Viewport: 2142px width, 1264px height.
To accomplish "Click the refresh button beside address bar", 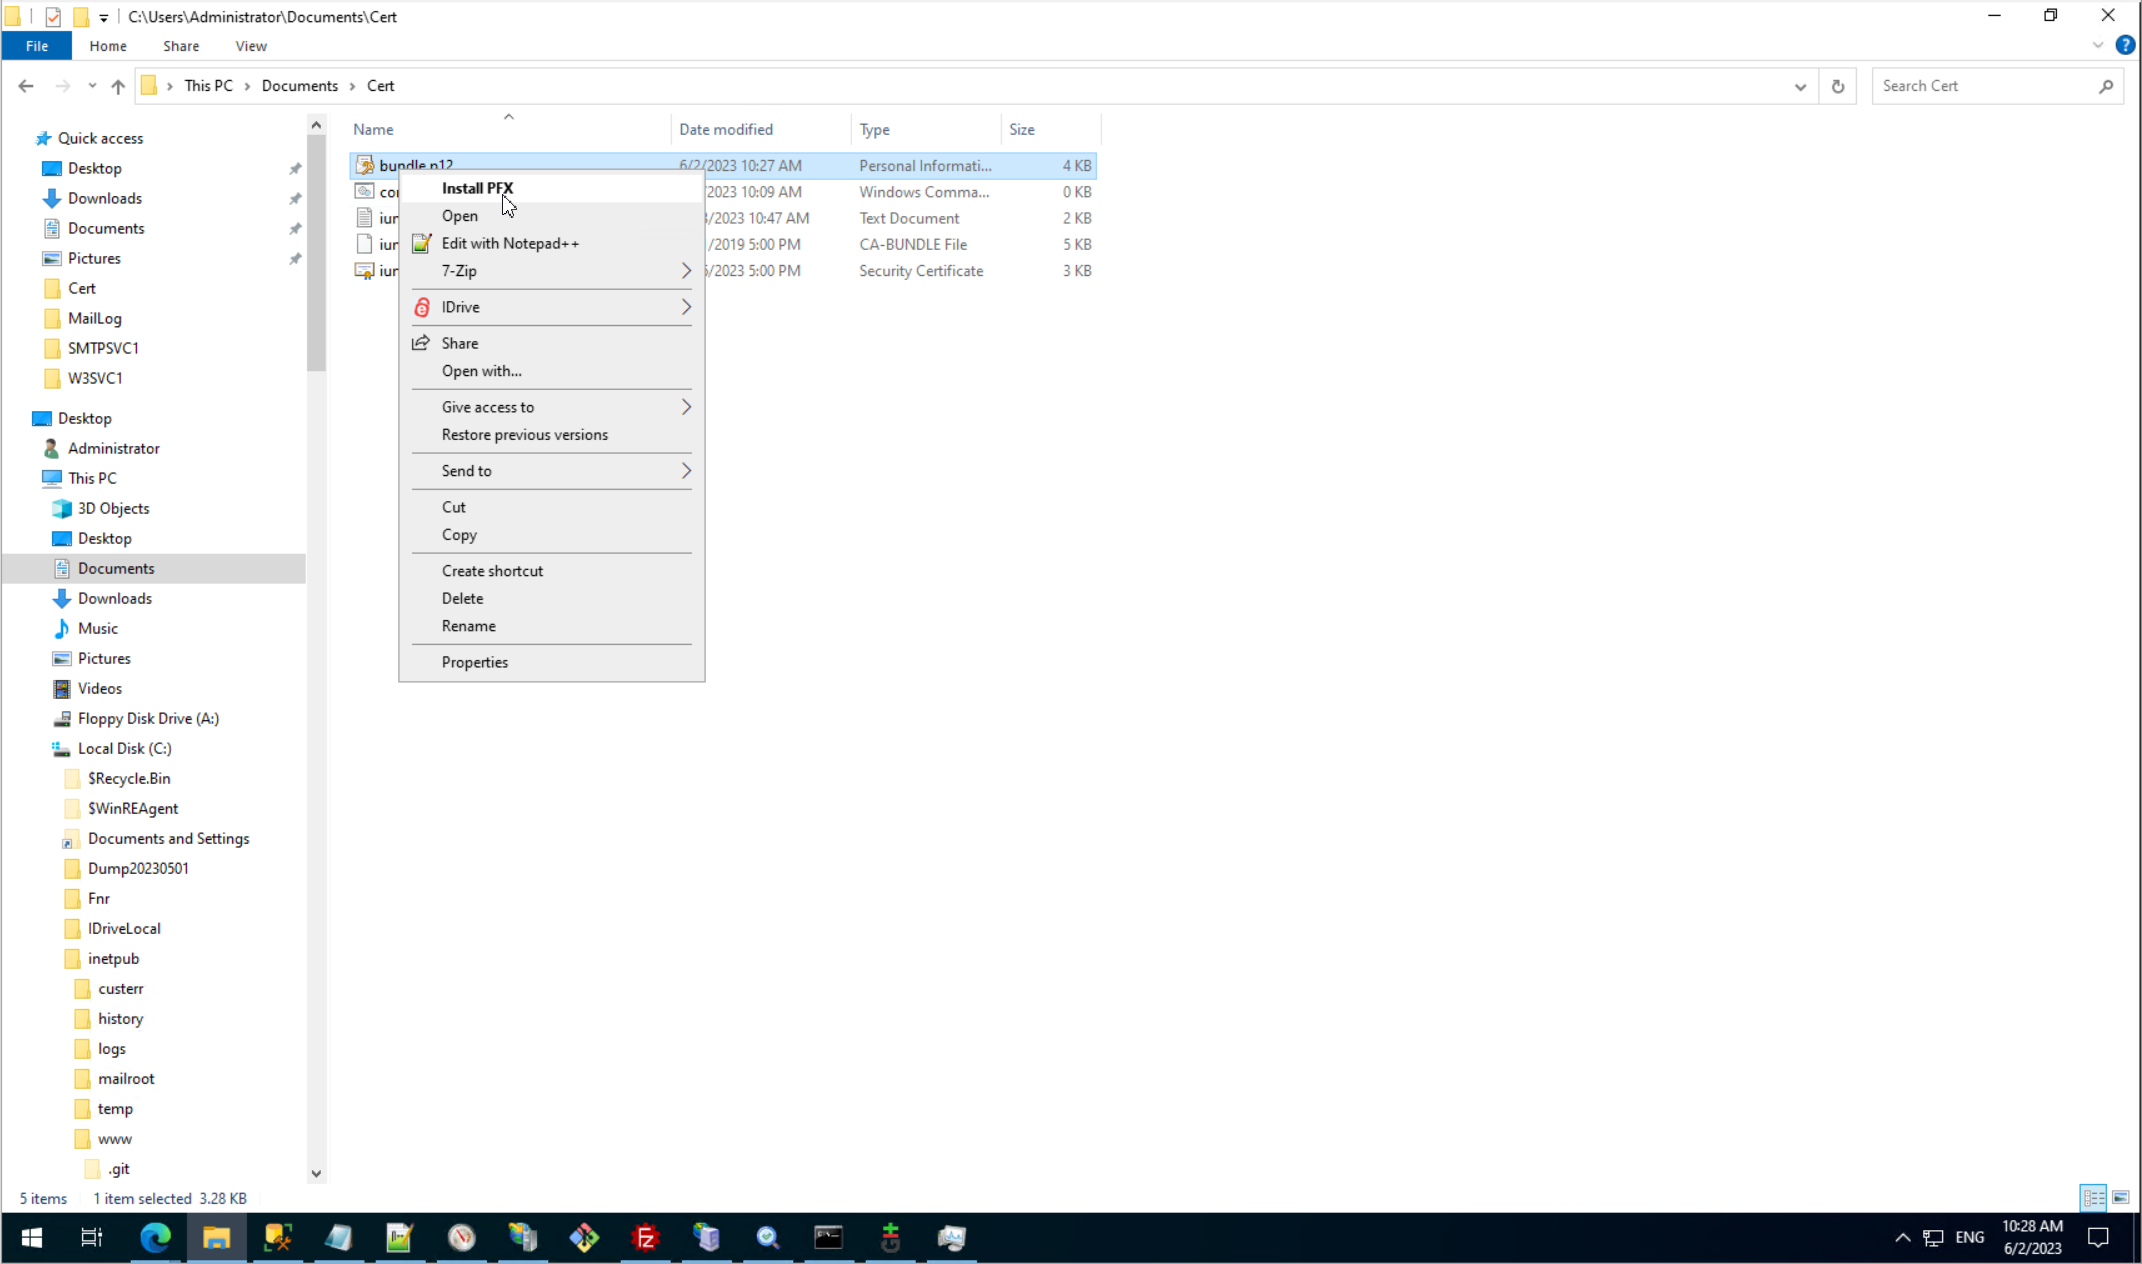I will coord(1837,86).
